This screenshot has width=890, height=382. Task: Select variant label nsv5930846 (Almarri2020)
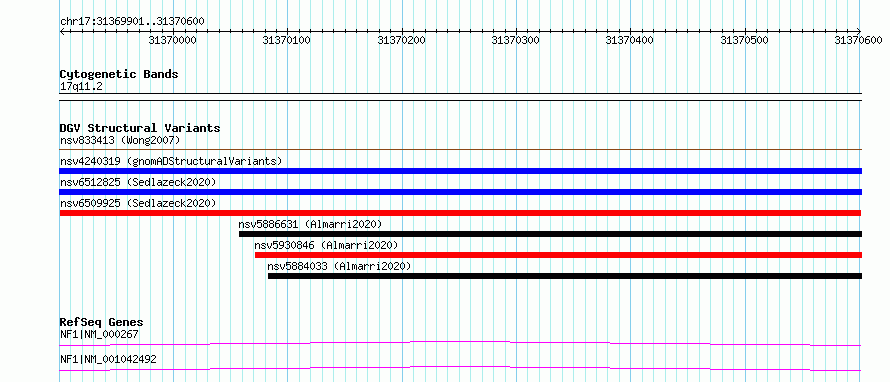pyautogui.click(x=326, y=245)
